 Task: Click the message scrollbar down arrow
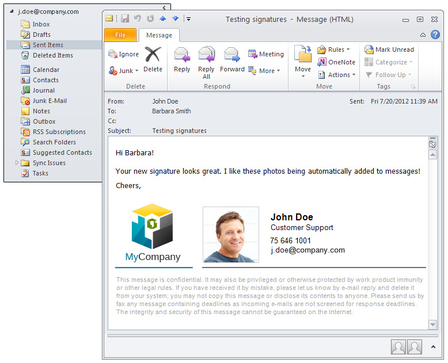click(x=433, y=324)
